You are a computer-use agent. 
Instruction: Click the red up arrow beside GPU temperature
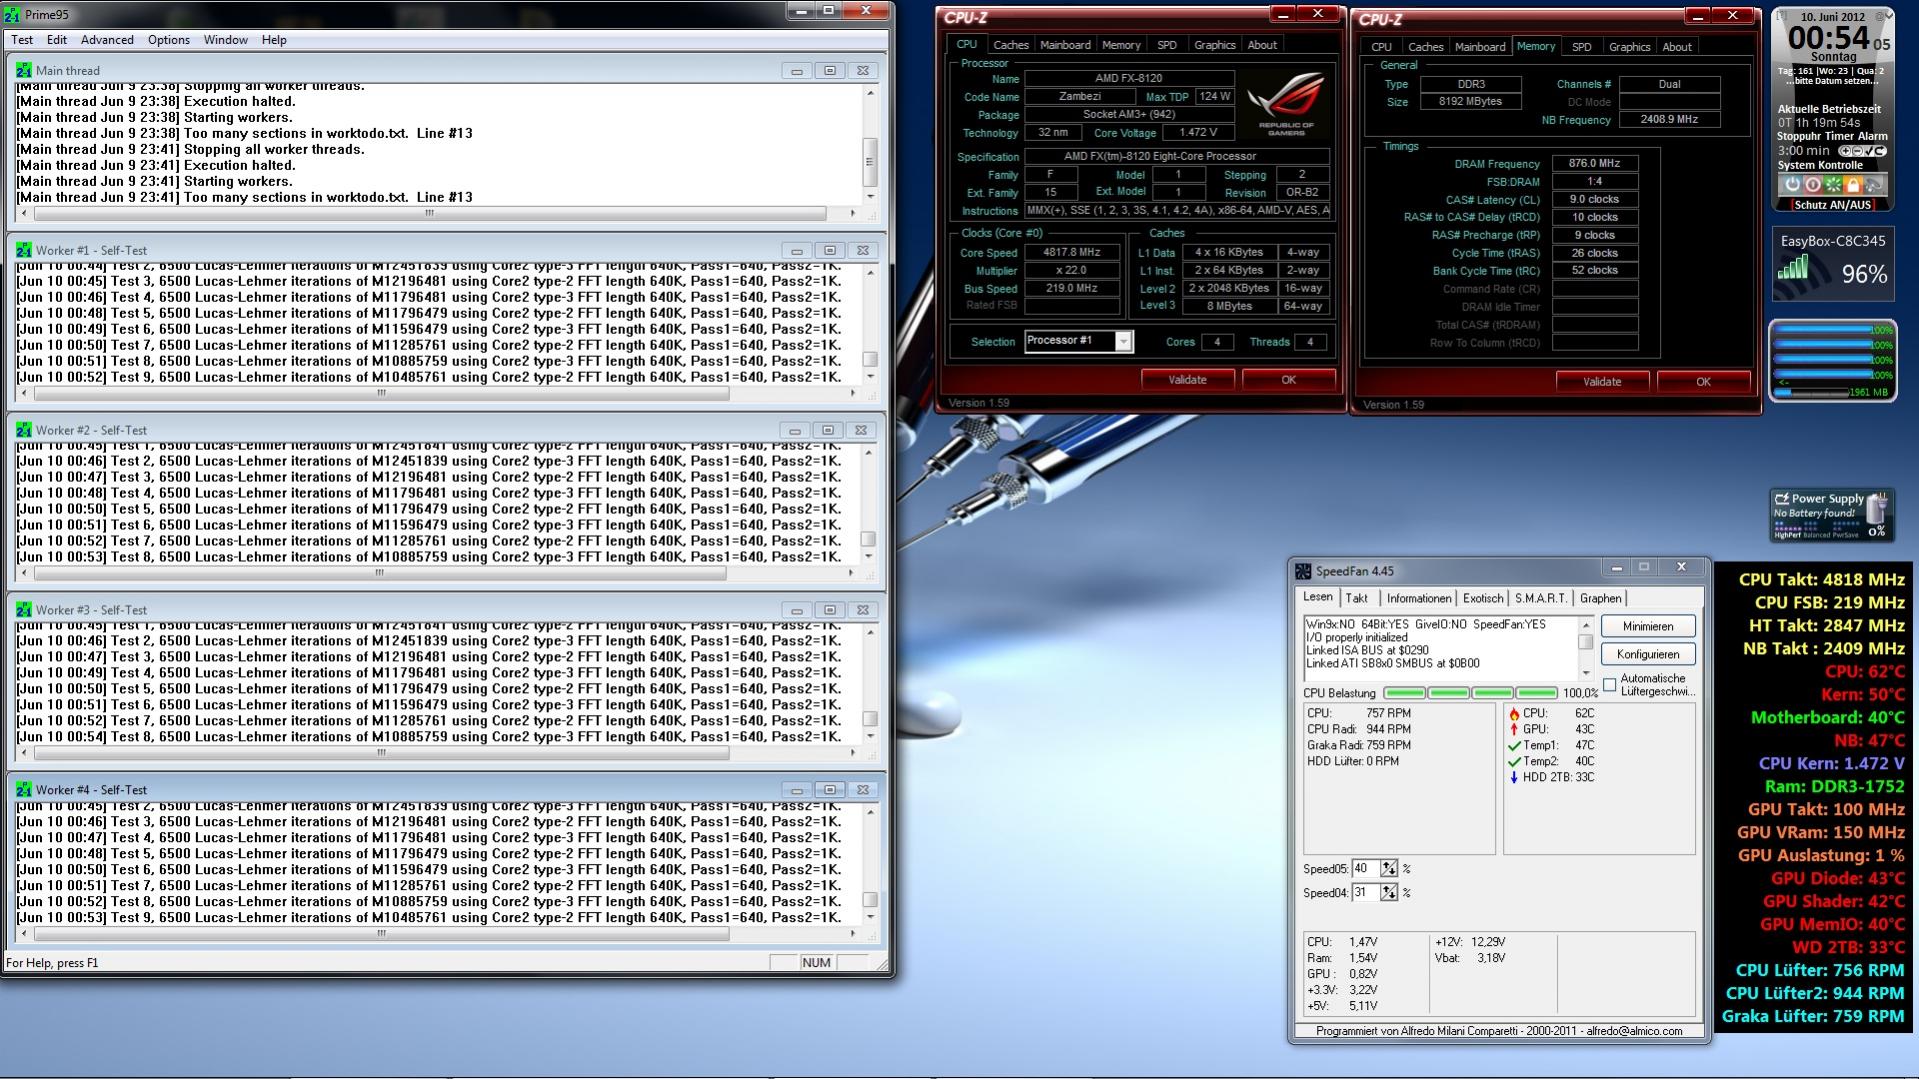click(1514, 730)
